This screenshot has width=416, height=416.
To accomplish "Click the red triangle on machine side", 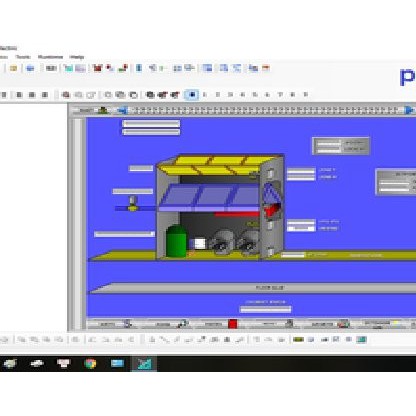I will 271,211.
